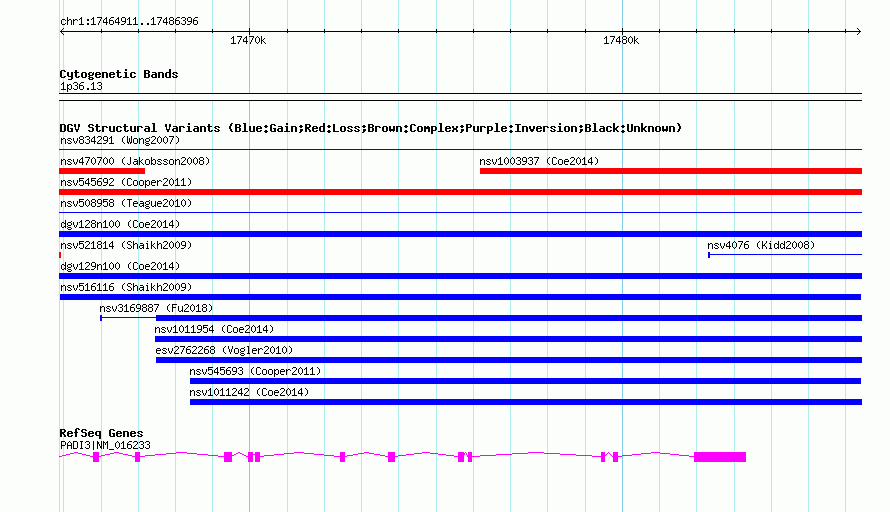Click the nsv516116 (Shaikh2009) label
Viewport: 890px width, 512px height.
pos(126,287)
